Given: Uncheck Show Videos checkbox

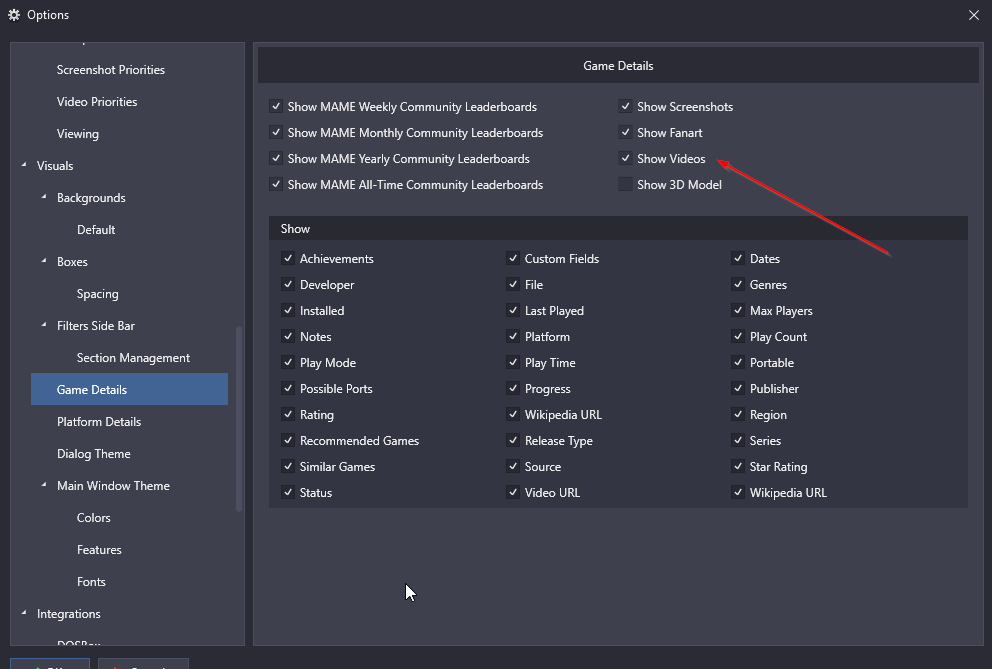Looking at the screenshot, I should [x=626, y=159].
